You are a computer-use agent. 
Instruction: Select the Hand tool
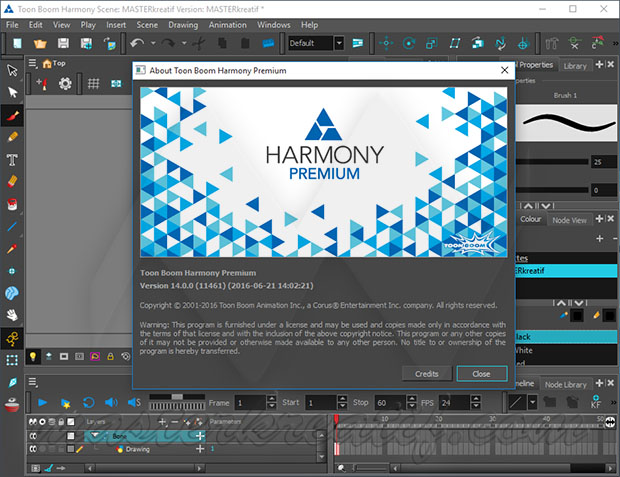point(12,315)
